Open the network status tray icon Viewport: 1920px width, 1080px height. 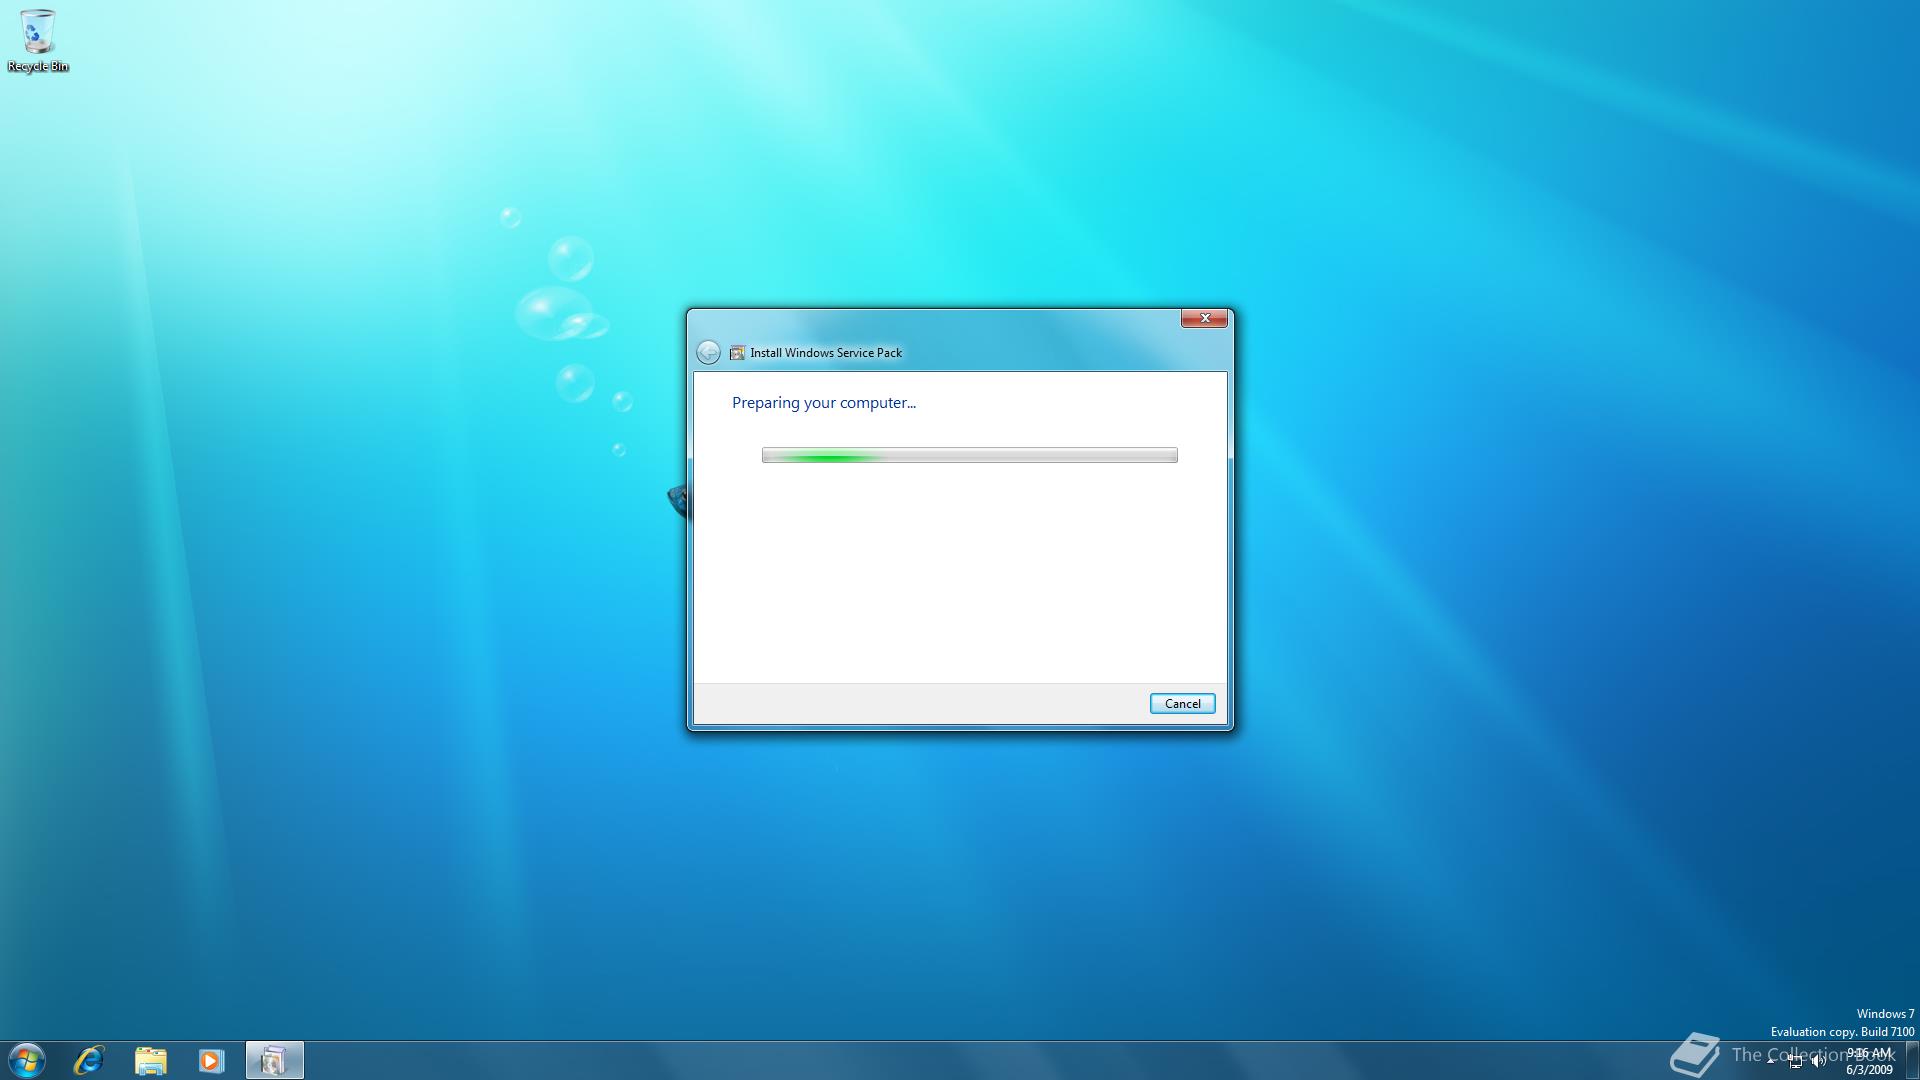click(1795, 1061)
